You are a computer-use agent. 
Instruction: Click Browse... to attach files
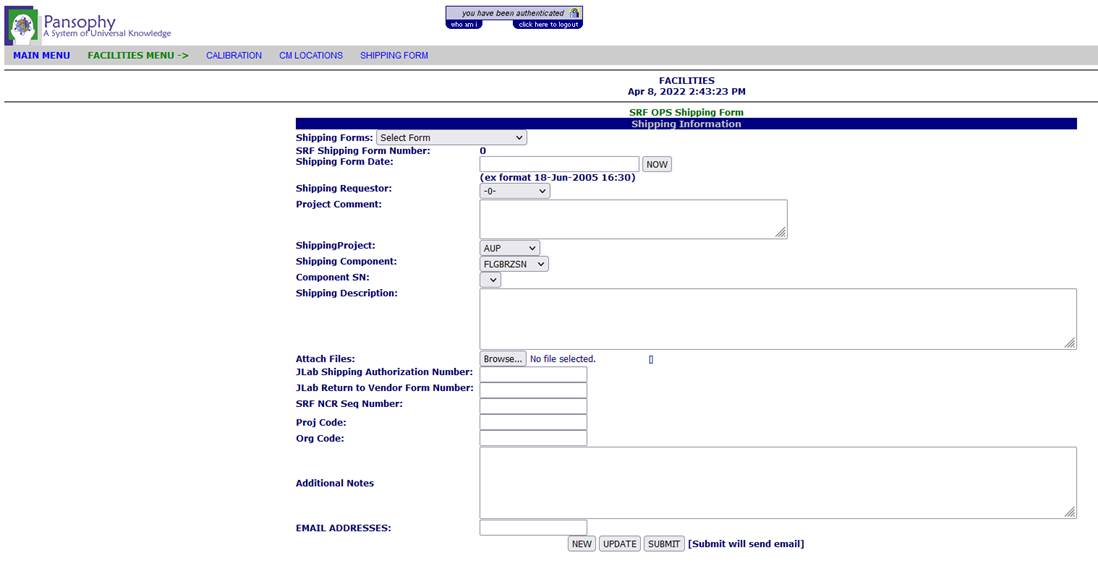click(503, 359)
